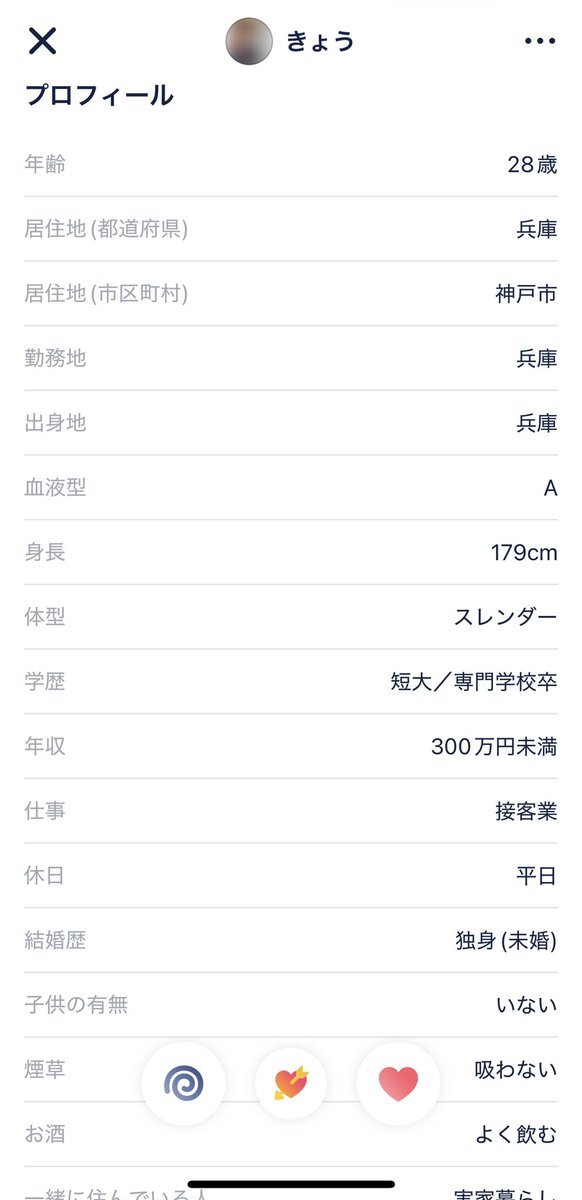Tap the 神戸市 city value
This screenshot has width=582, height=1200.
(526, 294)
